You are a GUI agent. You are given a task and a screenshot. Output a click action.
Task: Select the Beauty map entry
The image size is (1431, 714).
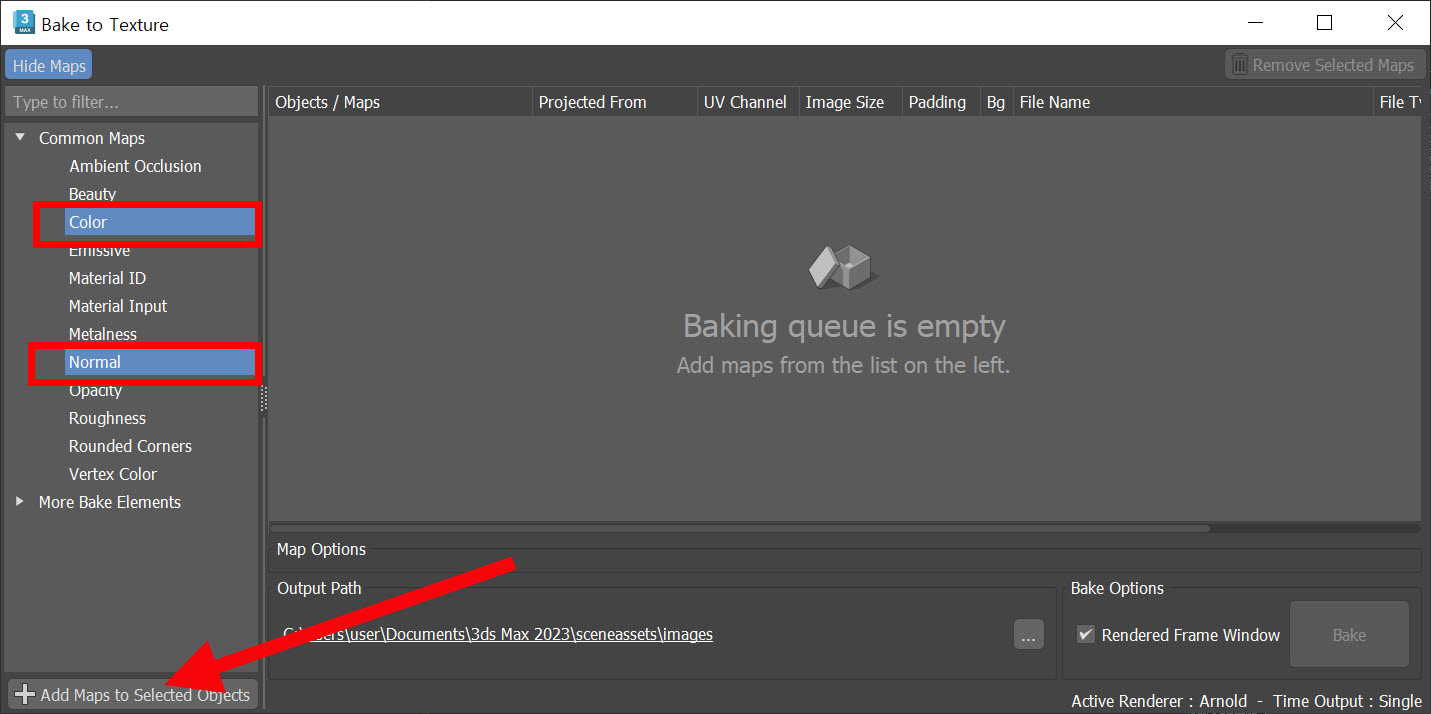[92, 194]
